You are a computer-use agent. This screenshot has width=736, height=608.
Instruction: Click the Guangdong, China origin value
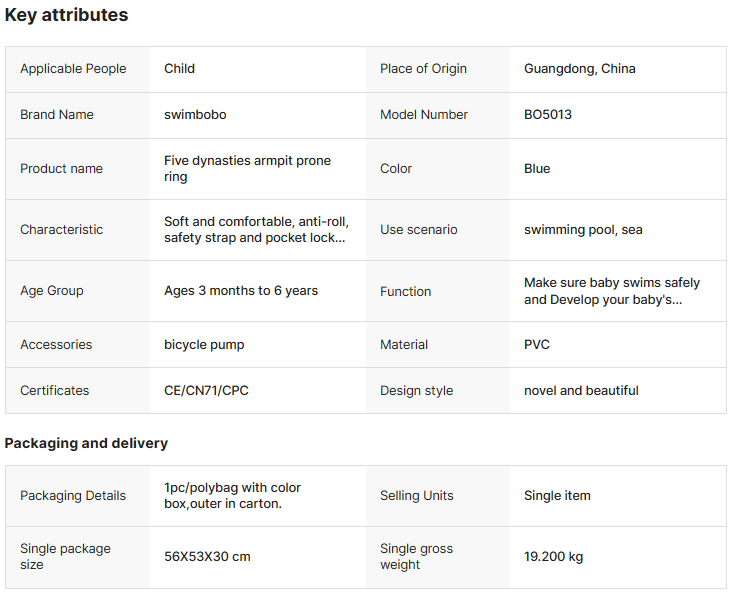(x=579, y=69)
